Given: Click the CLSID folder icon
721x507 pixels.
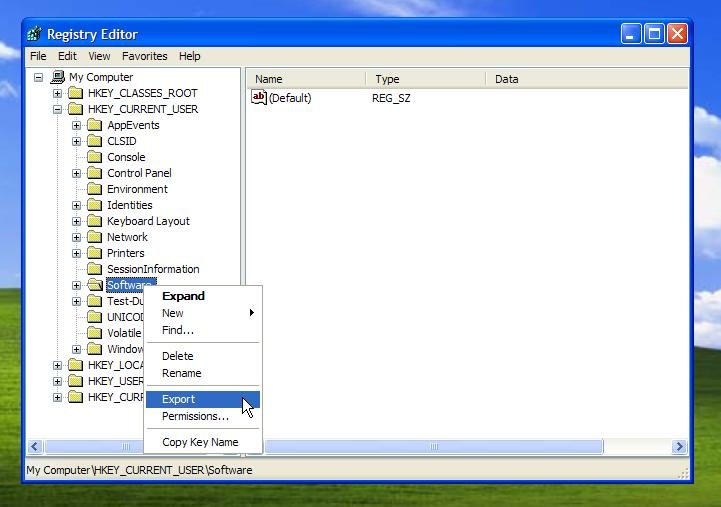Looking at the screenshot, I should (94, 141).
